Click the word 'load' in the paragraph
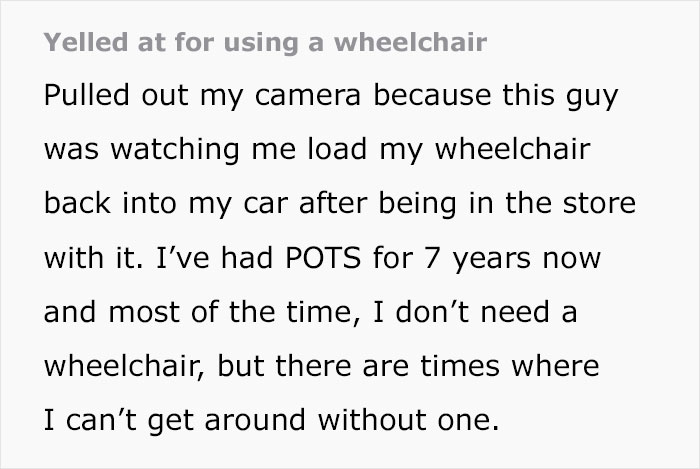Viewport: 700px width, 469px height. 337,149
